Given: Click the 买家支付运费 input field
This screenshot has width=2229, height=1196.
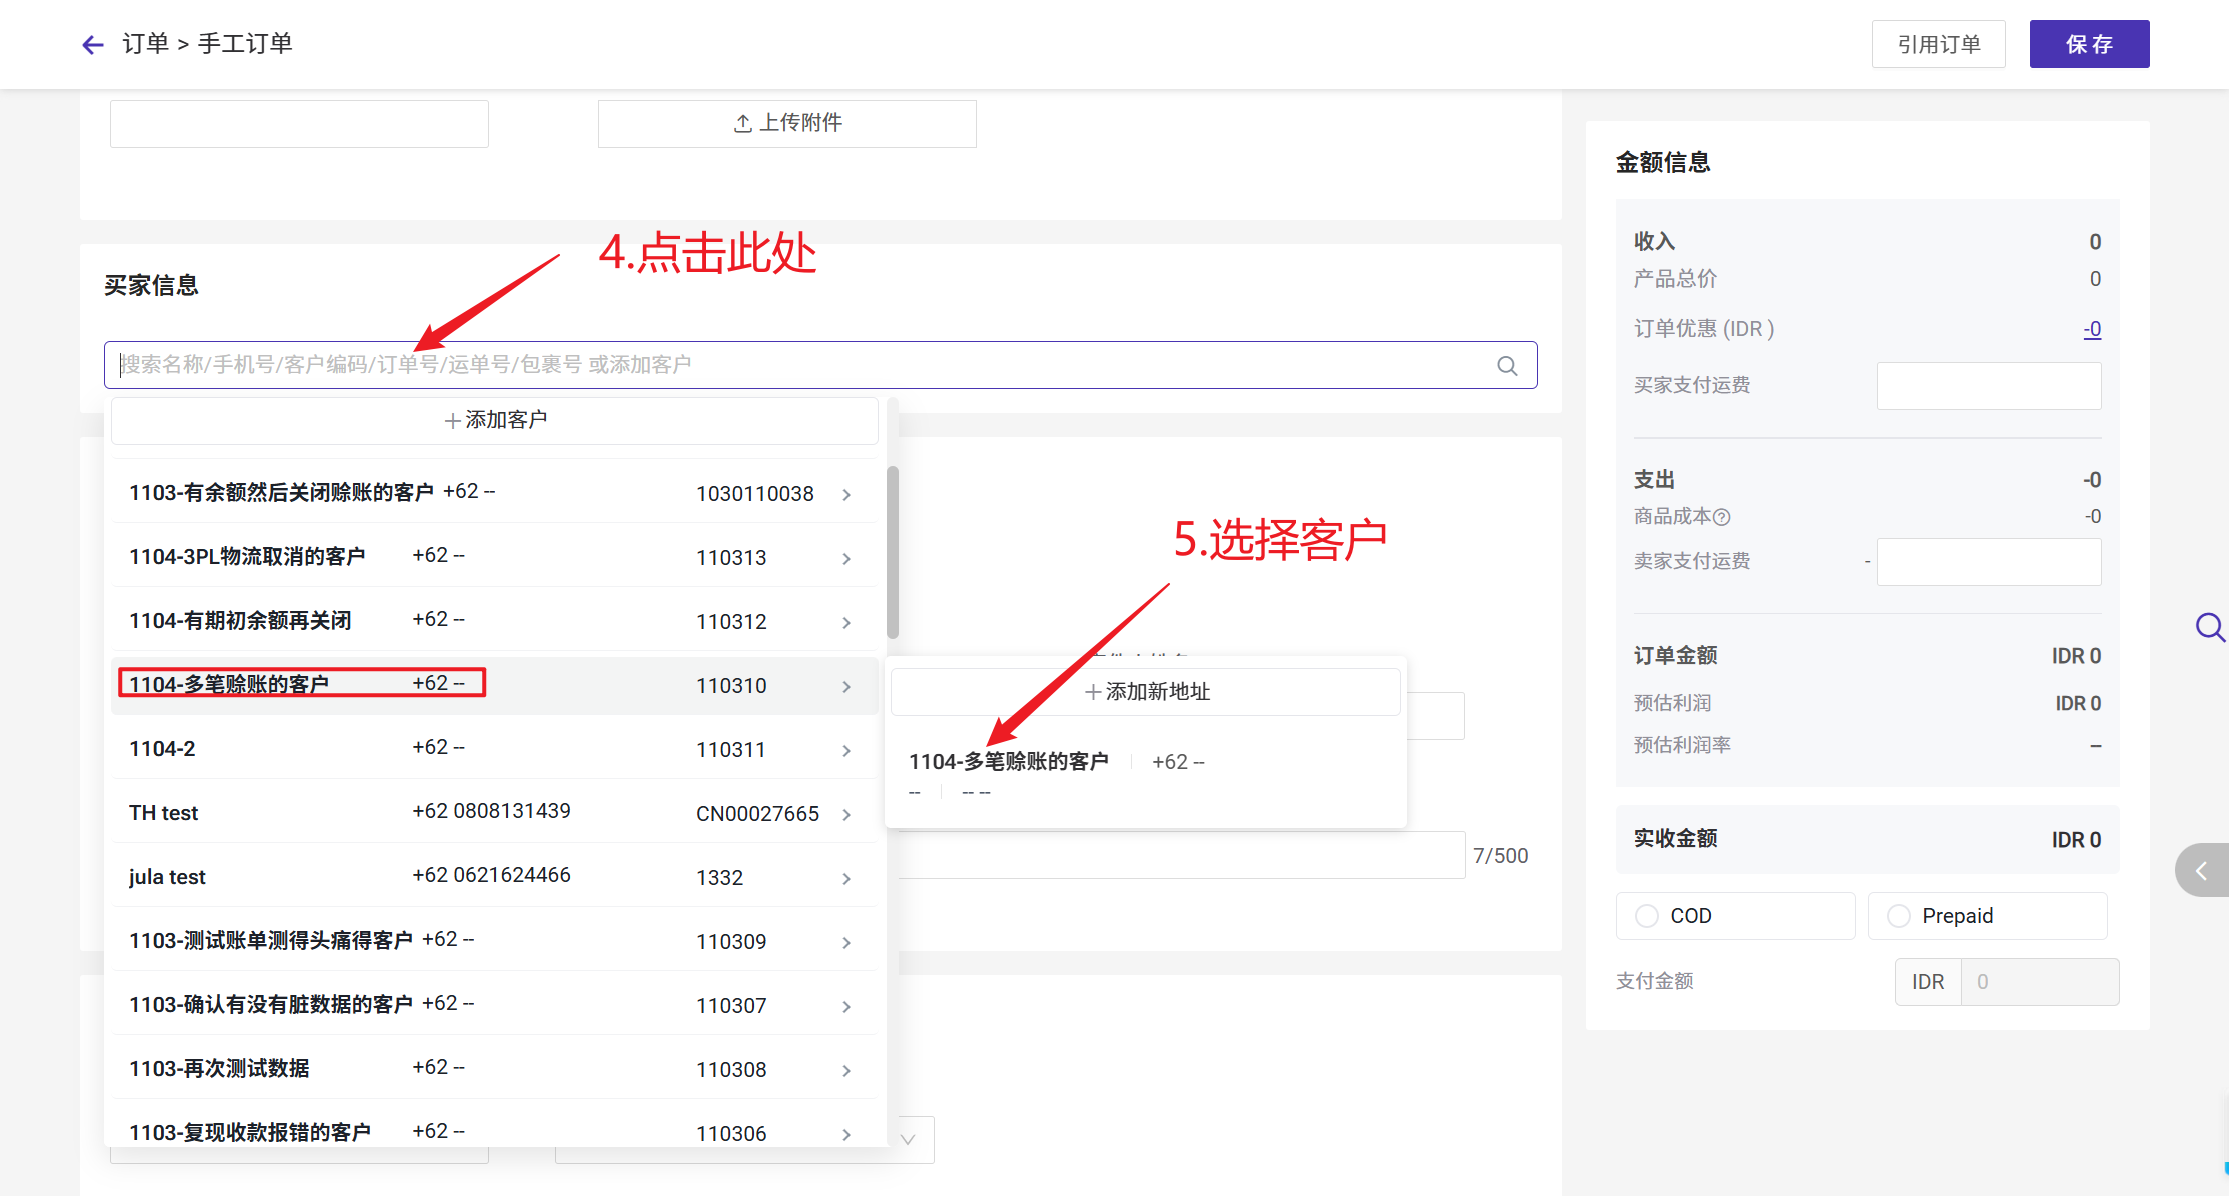Looking at the screenshot, I should pos(1988,386).
